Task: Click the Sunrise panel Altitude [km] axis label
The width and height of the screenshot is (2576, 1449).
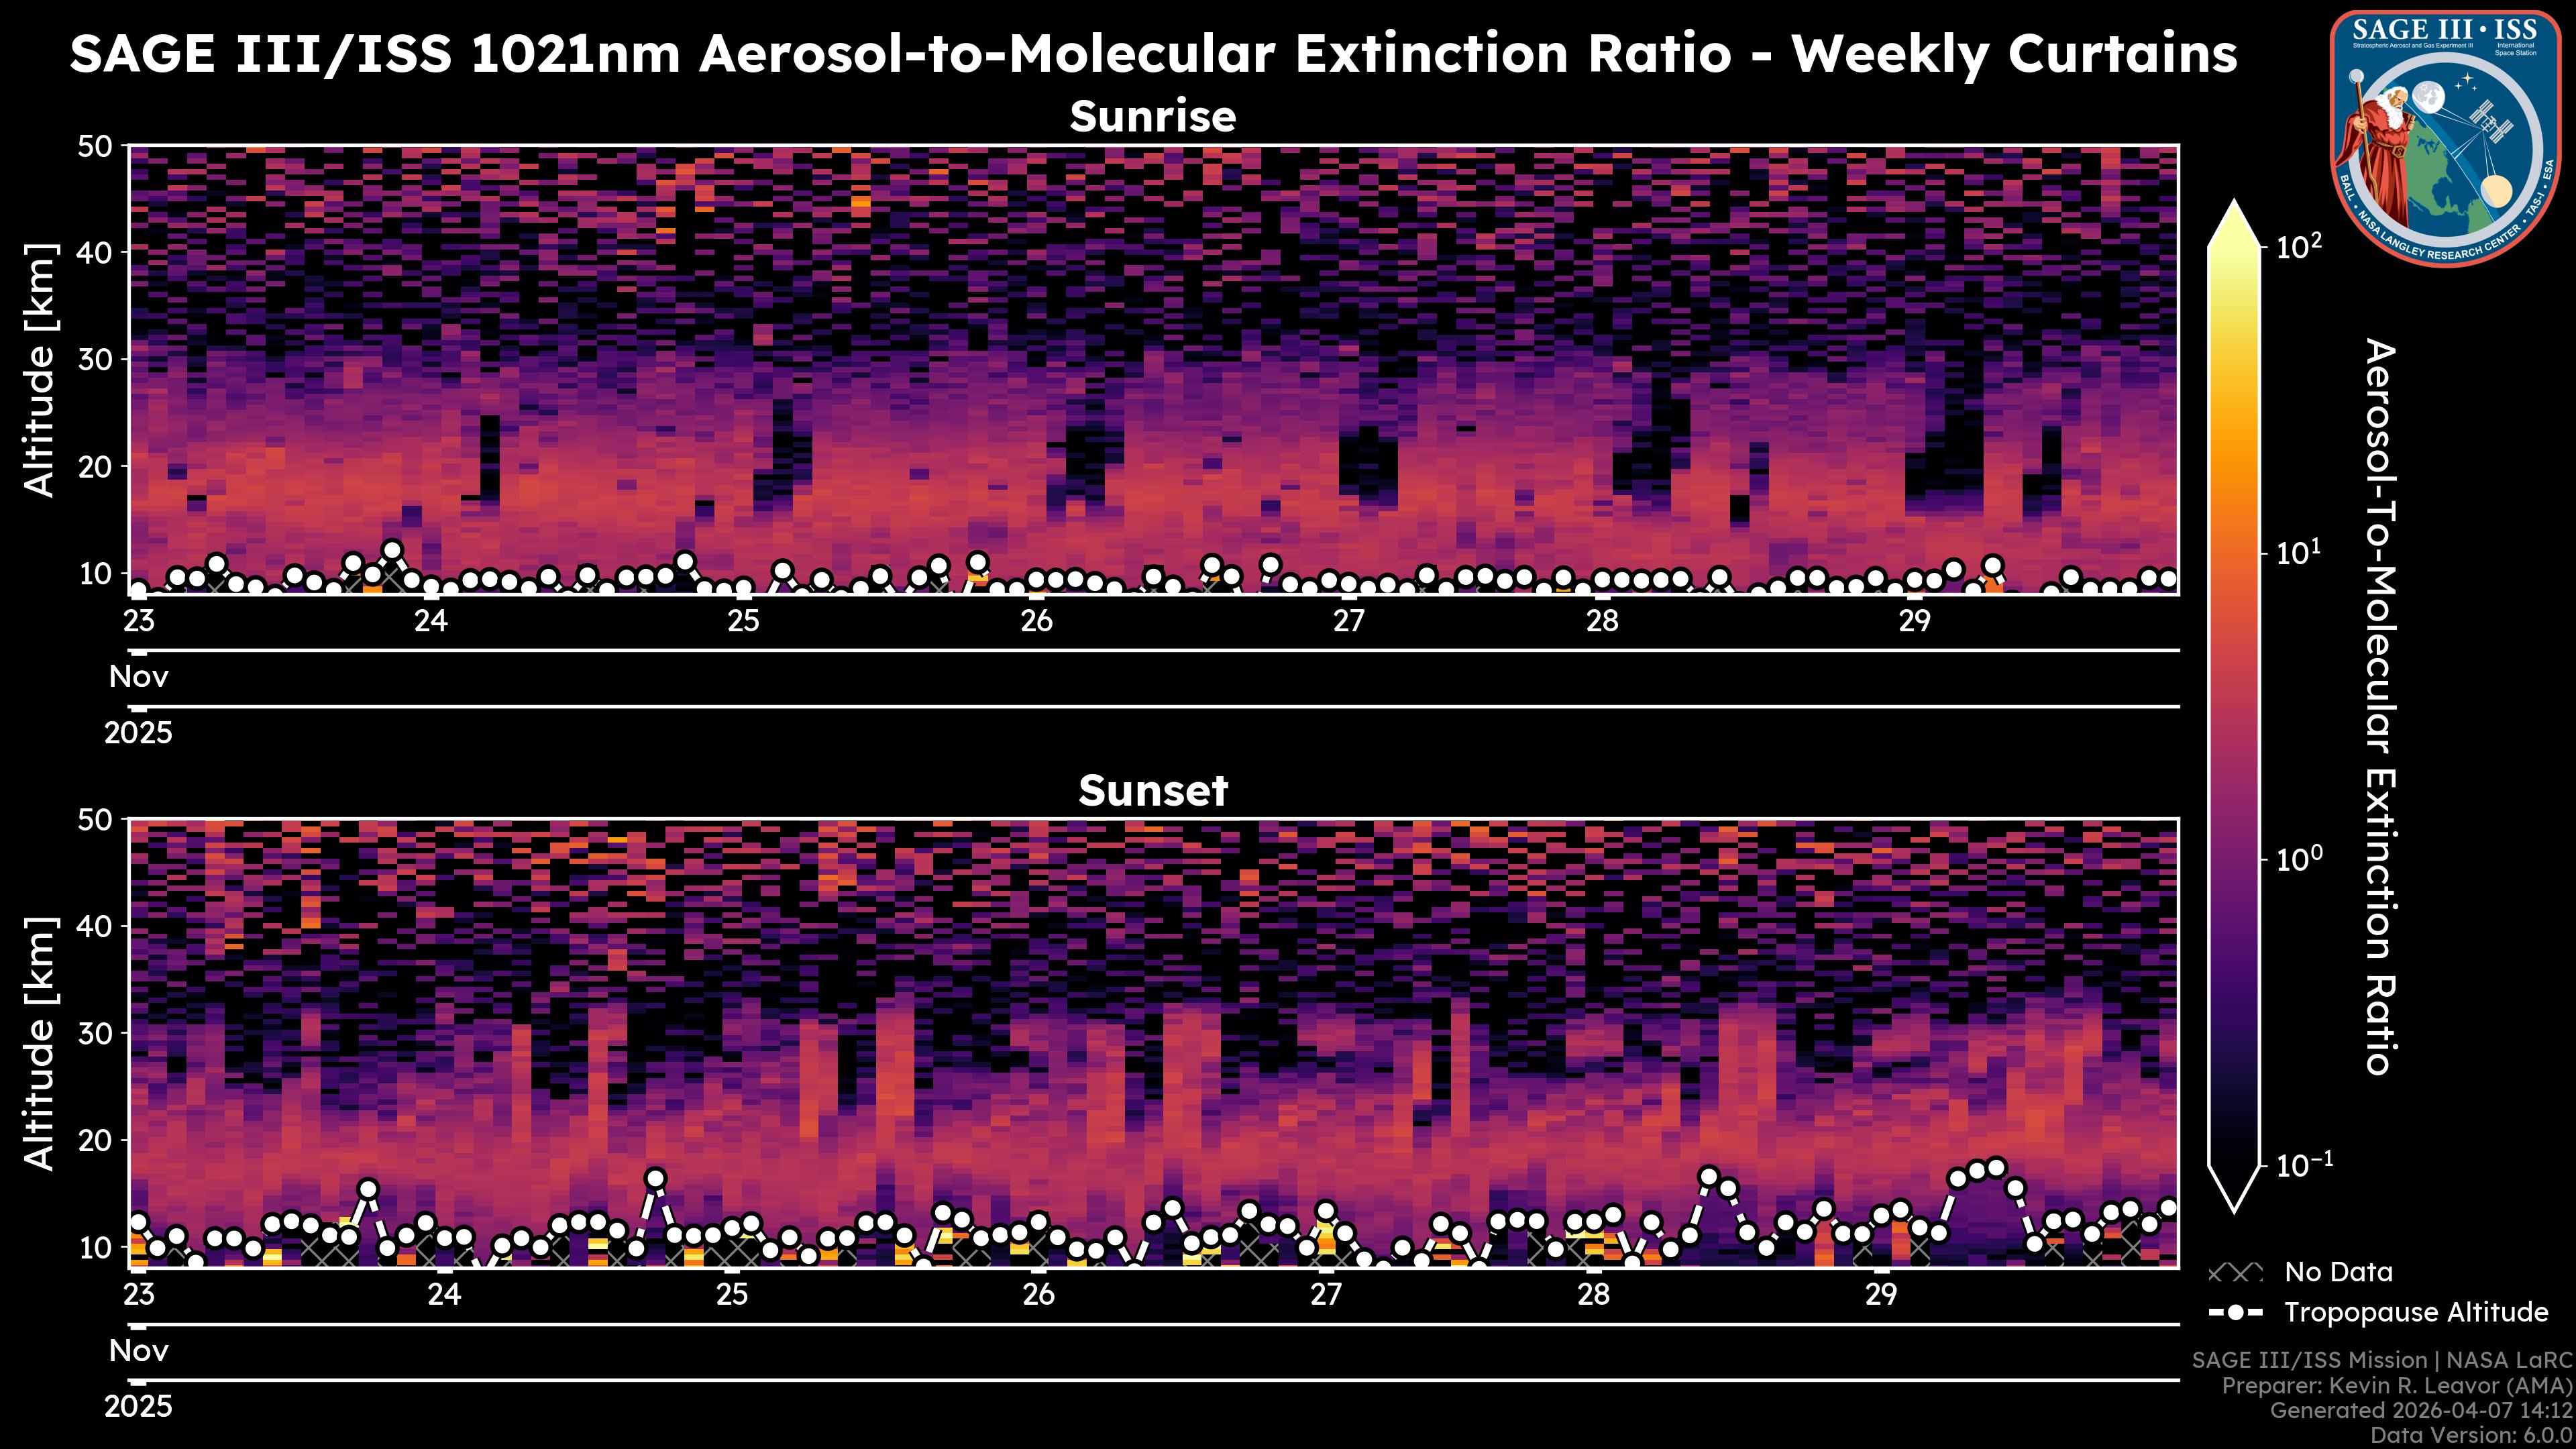Action: tap(40, 370)
